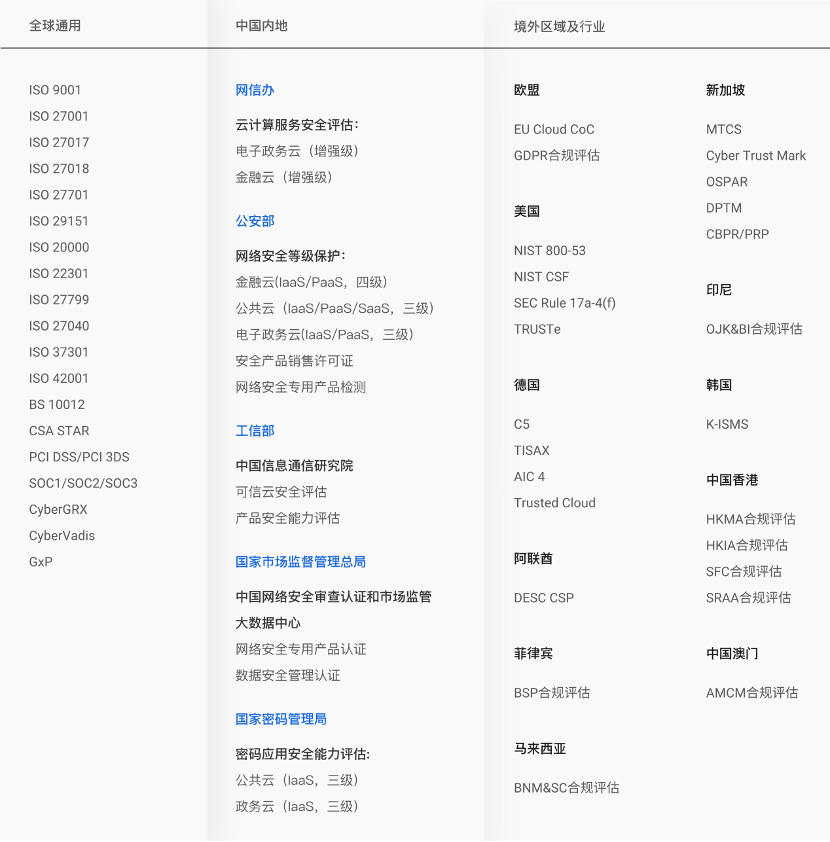Click the 网信办 heading link
The image size is (830, 842).
tap(255, 90)
